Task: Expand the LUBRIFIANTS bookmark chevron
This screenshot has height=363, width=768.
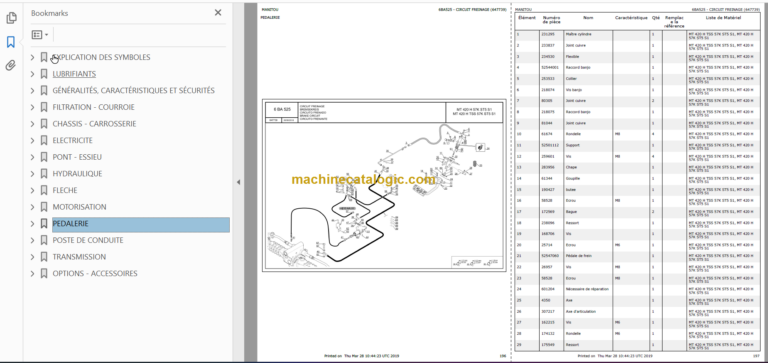Action: point(32,74)
